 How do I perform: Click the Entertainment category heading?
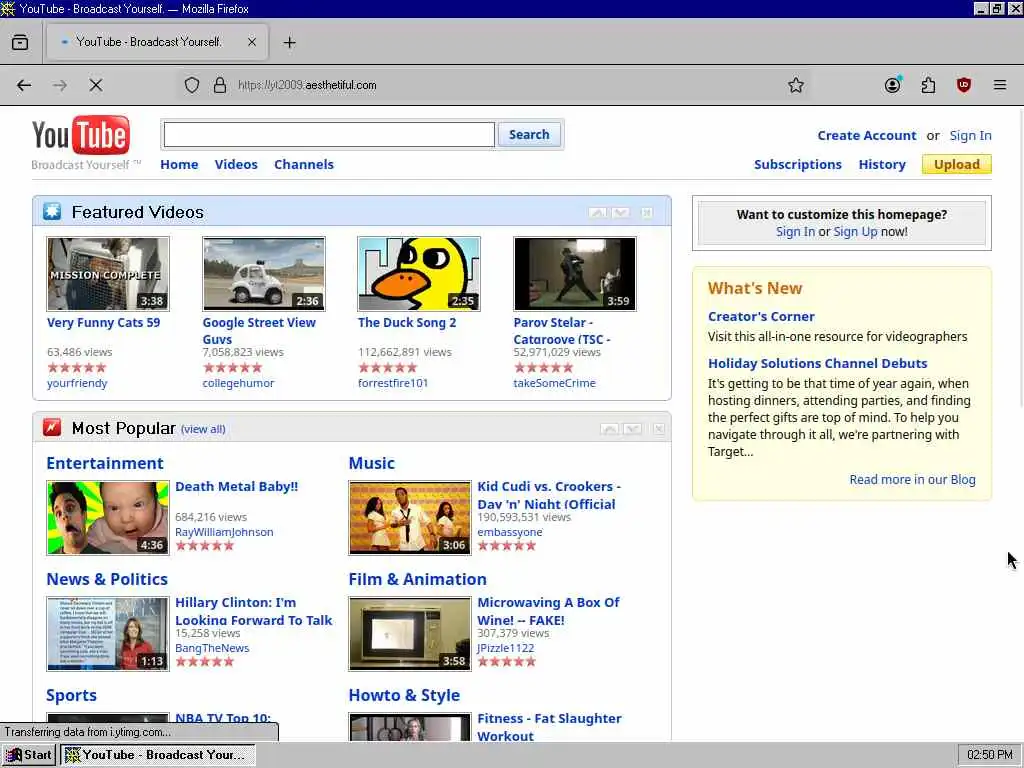pos(104,463)
